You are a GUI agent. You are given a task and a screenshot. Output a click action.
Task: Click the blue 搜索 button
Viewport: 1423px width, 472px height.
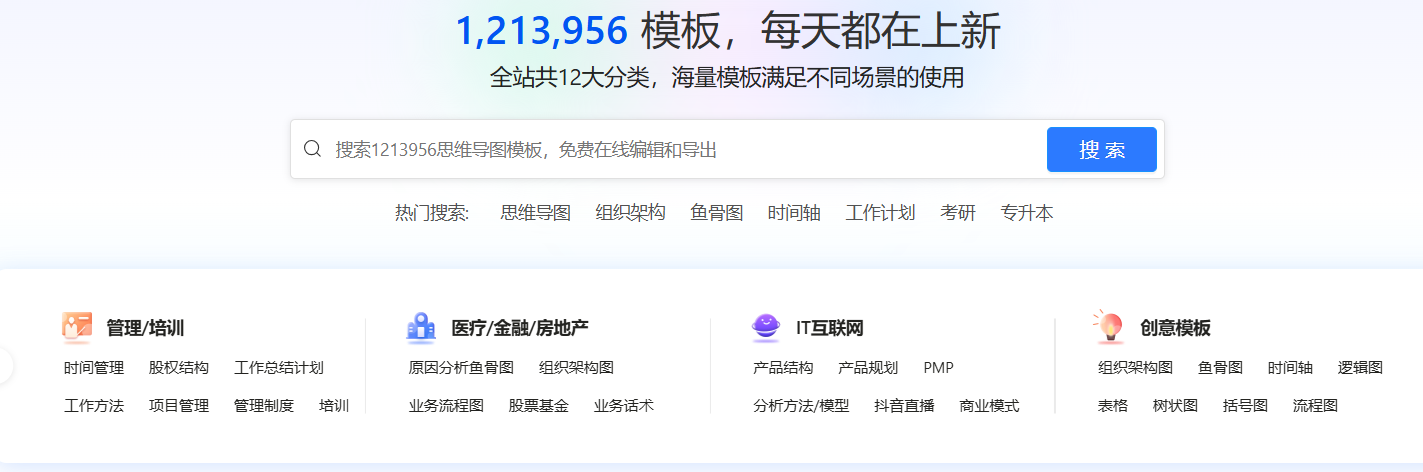point(1102,150)
